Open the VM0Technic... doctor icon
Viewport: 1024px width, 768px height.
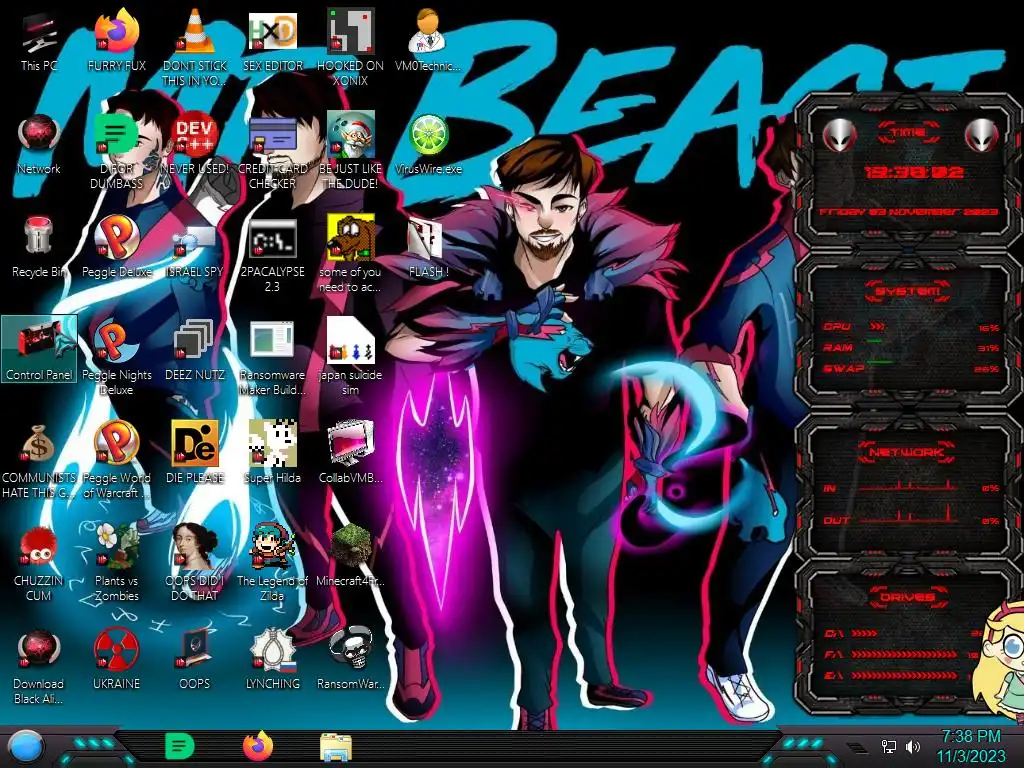(428, 41)
